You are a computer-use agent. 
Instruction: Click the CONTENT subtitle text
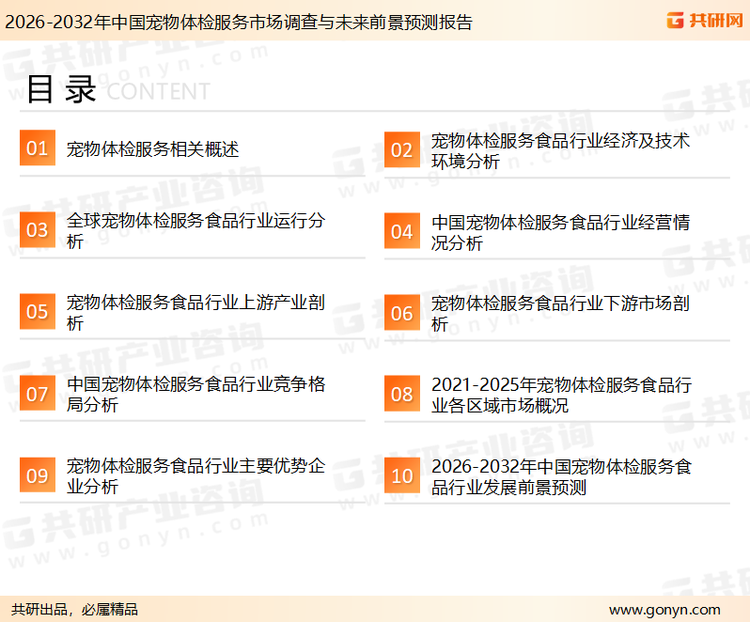tap(158, 91)
